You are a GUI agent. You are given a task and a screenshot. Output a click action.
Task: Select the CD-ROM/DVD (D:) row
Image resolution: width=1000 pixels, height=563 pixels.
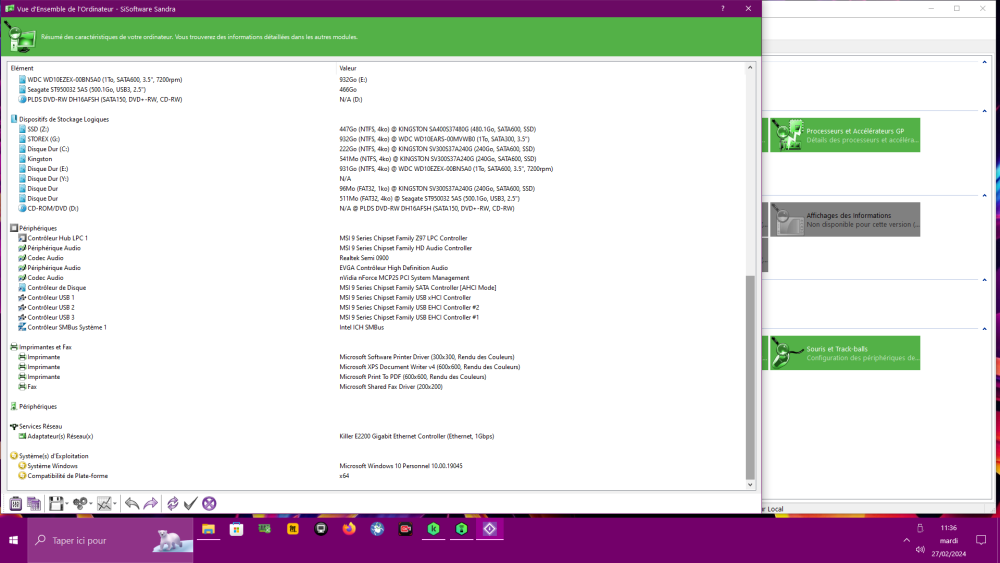(x=376, y=208)
